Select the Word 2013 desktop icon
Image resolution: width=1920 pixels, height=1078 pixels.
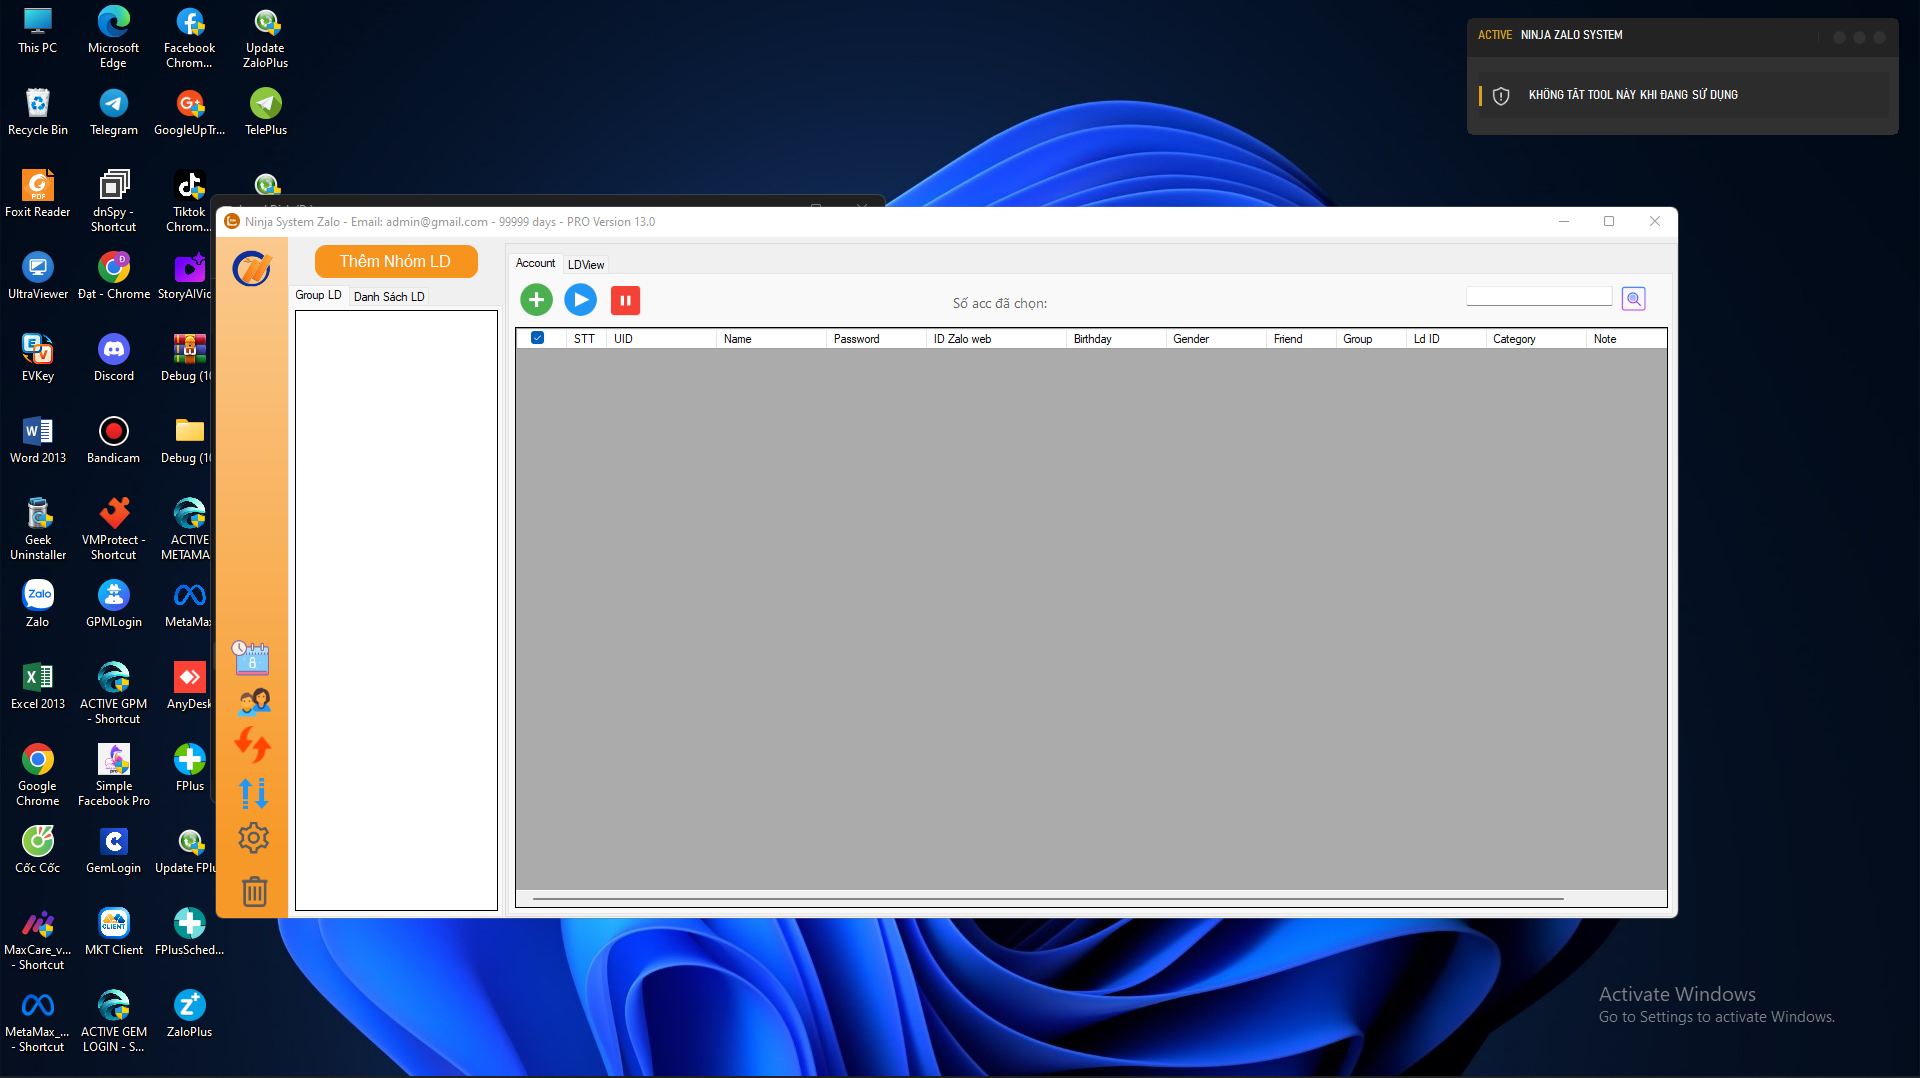point(38,440)
